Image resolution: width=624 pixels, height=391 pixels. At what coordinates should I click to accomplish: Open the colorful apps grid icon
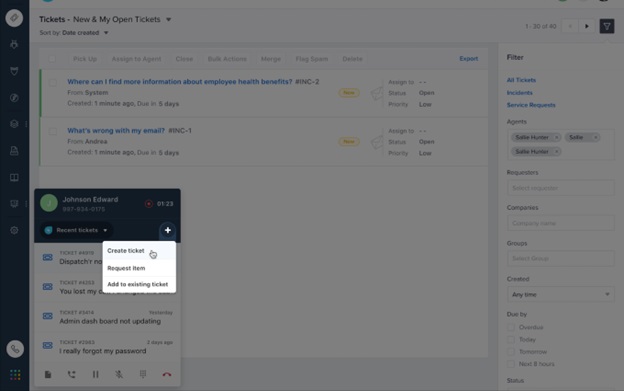coord(15,375)
